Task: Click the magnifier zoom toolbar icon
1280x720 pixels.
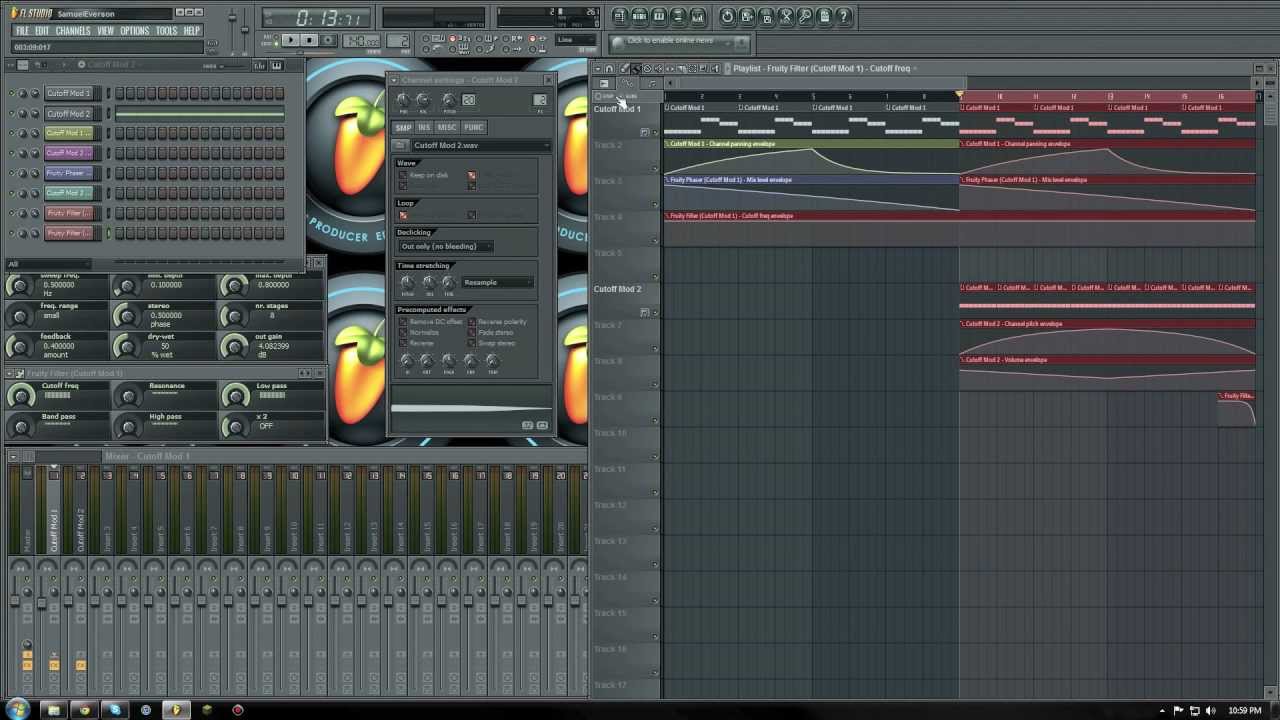Action: click(x=805, y=16)
